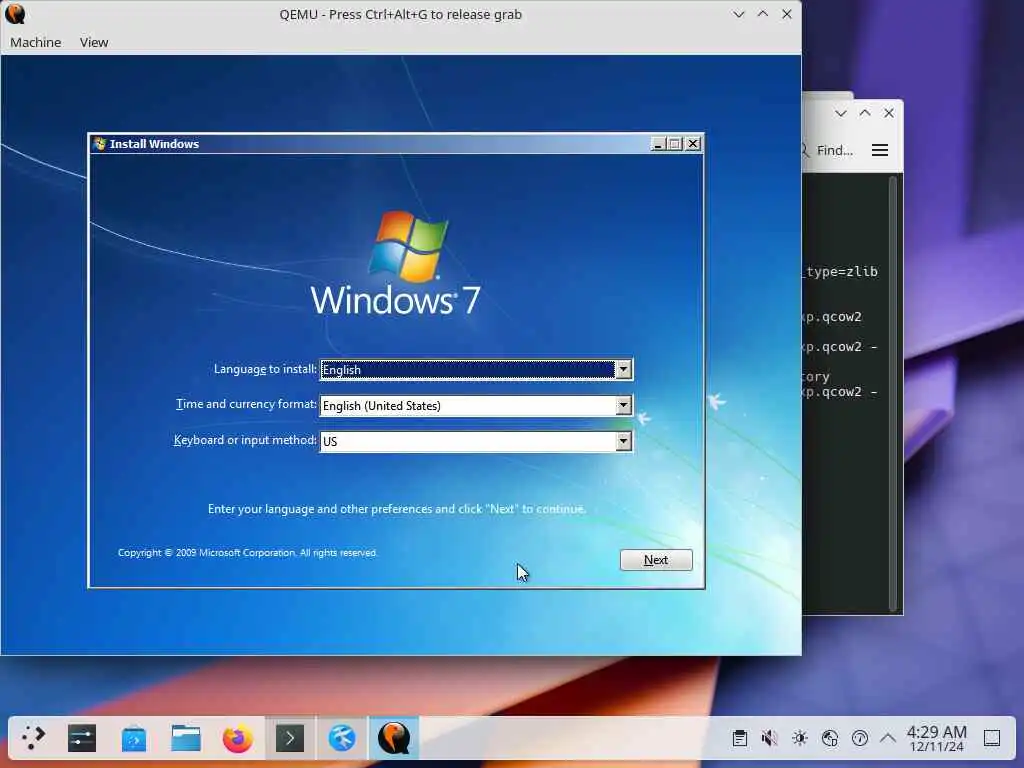Click the muted volume tray icon

pyautogui.click(x=769, y=738)
